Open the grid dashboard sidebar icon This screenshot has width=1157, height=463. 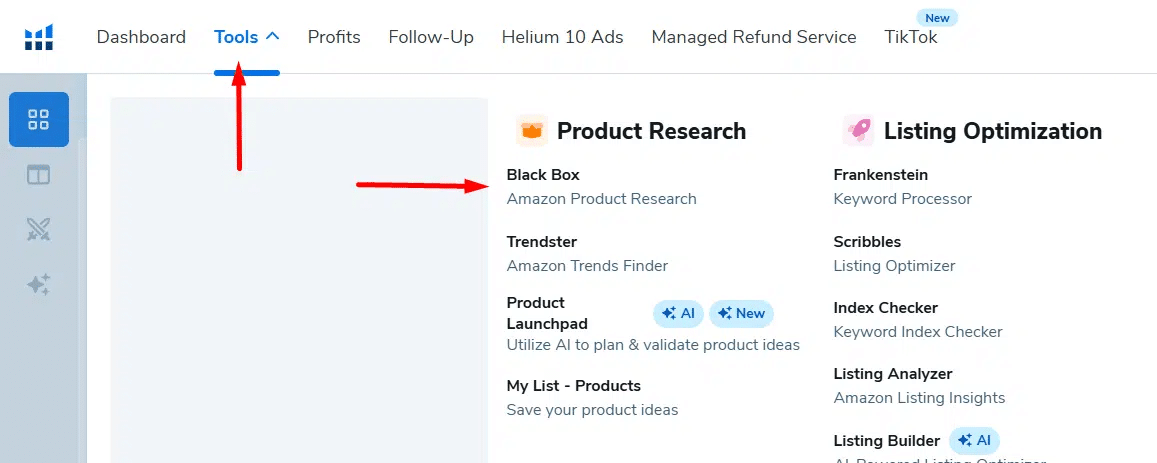point(39,120)
